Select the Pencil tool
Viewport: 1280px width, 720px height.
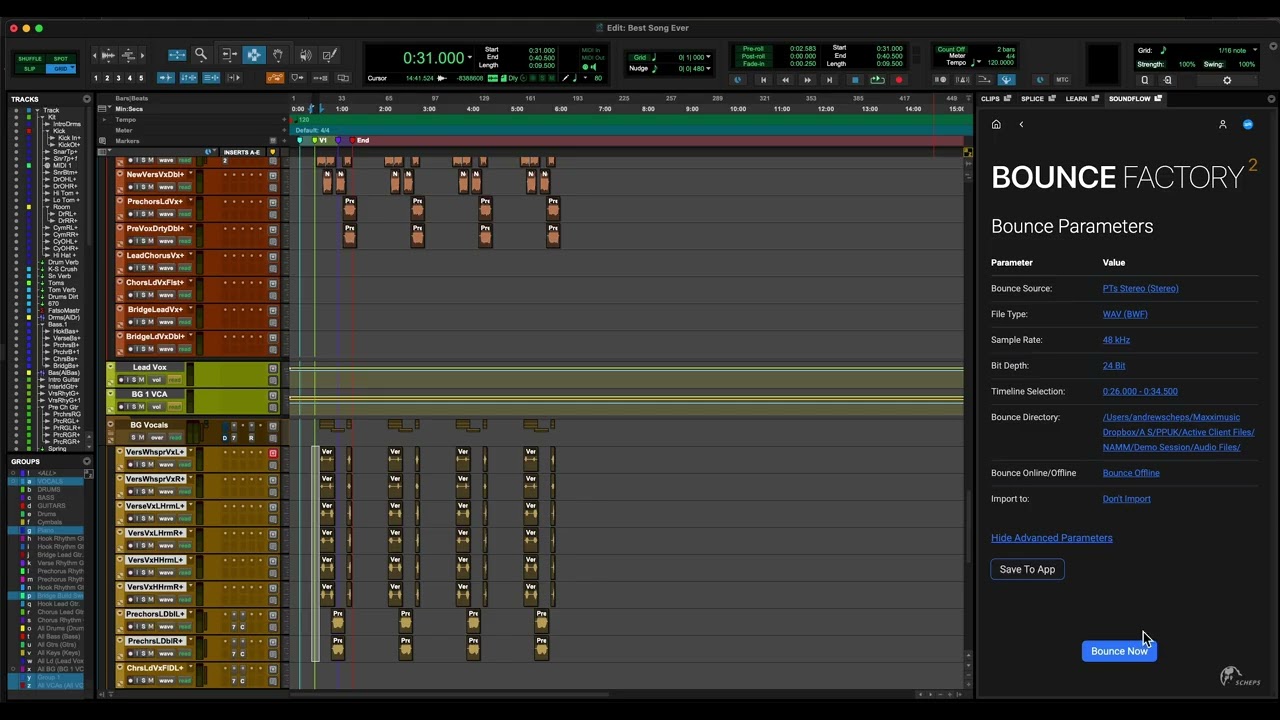pyautogui.click(x=330, y=55)
